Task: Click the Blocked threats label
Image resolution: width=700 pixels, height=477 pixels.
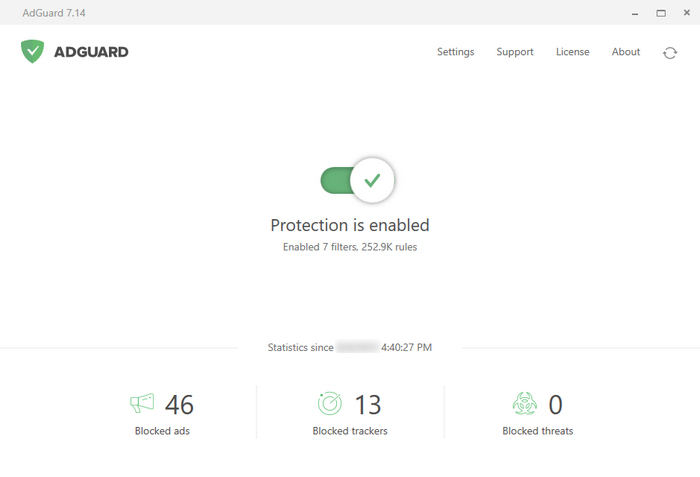Action: 538,431
